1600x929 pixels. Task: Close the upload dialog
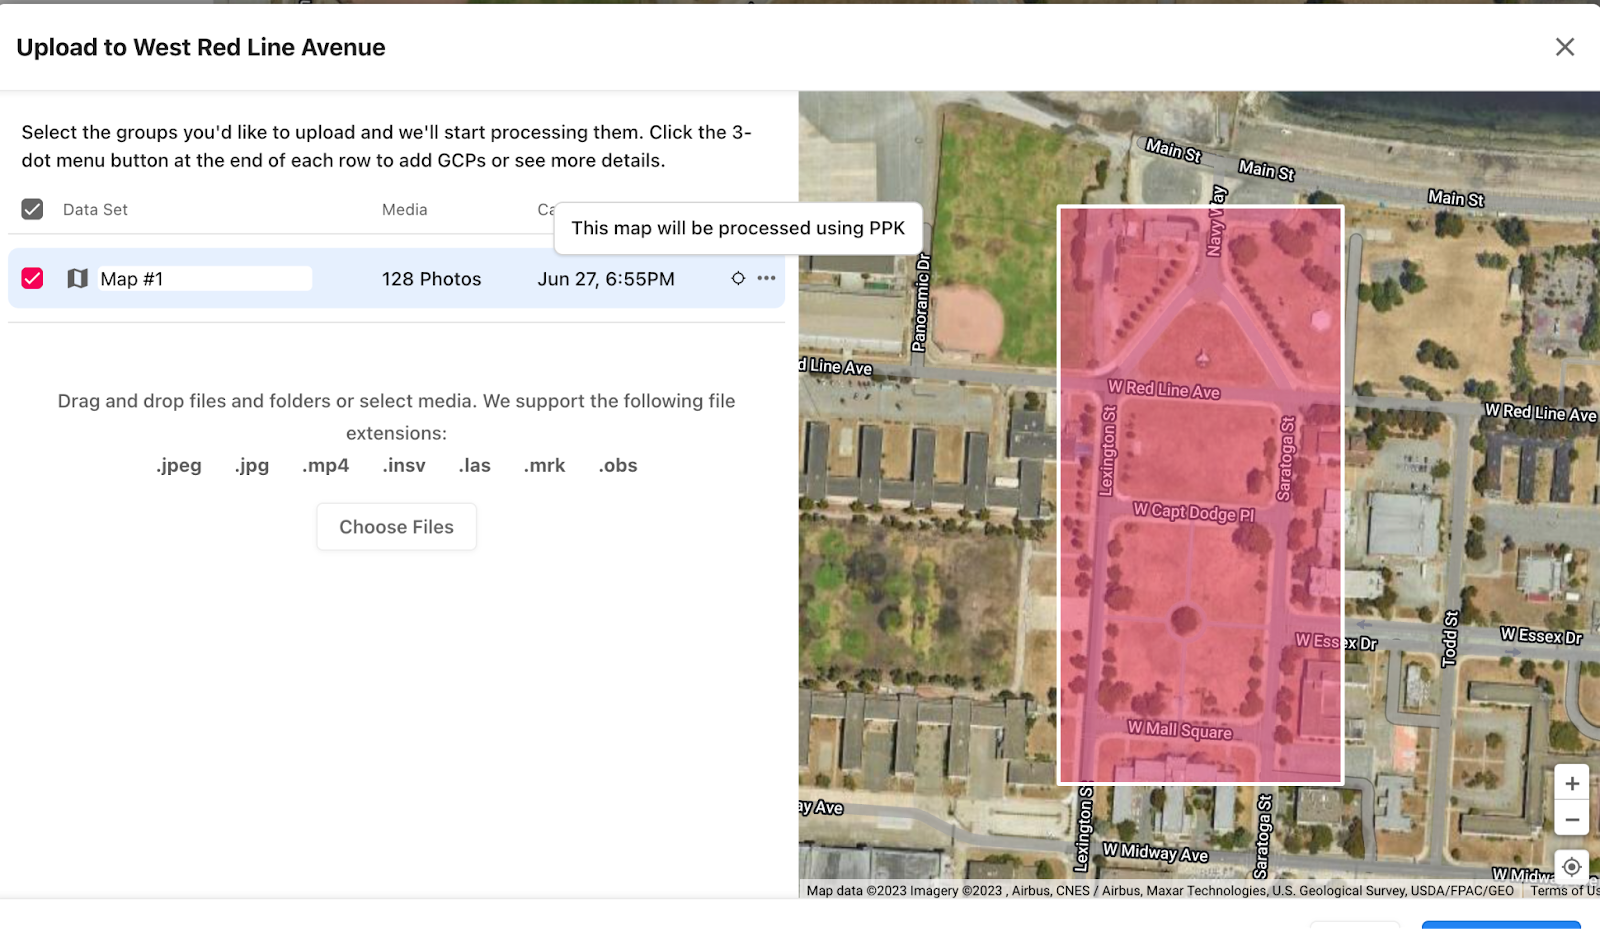pyautogui.click(x=1564, y=47)
